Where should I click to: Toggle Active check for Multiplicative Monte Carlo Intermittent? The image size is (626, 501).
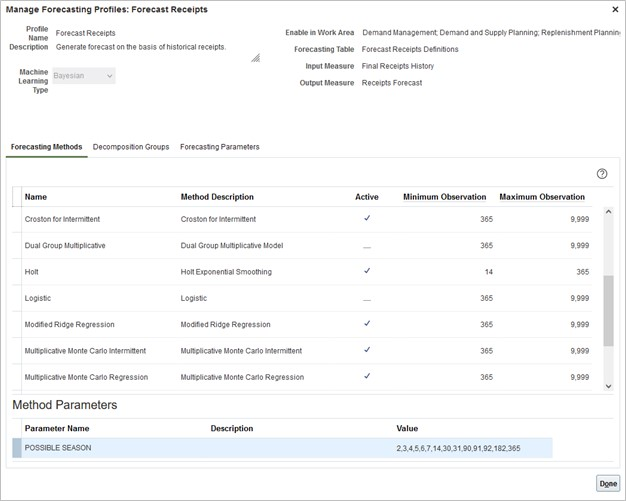[367, 350]
